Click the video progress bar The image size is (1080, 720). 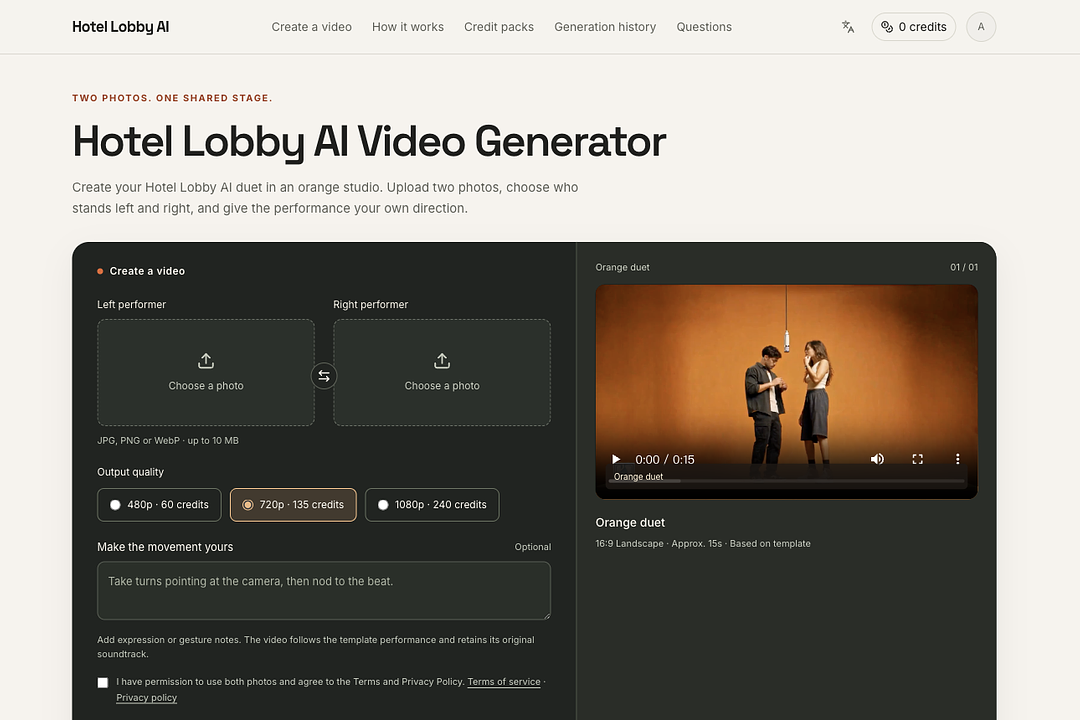pos(787,481)
